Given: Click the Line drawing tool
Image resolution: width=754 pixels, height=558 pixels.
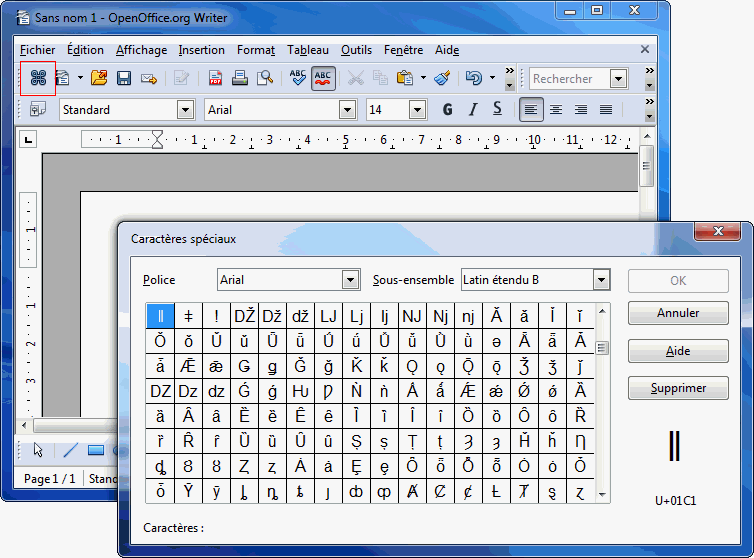Looking at the screenshot, I should click(x=71, y=450).
